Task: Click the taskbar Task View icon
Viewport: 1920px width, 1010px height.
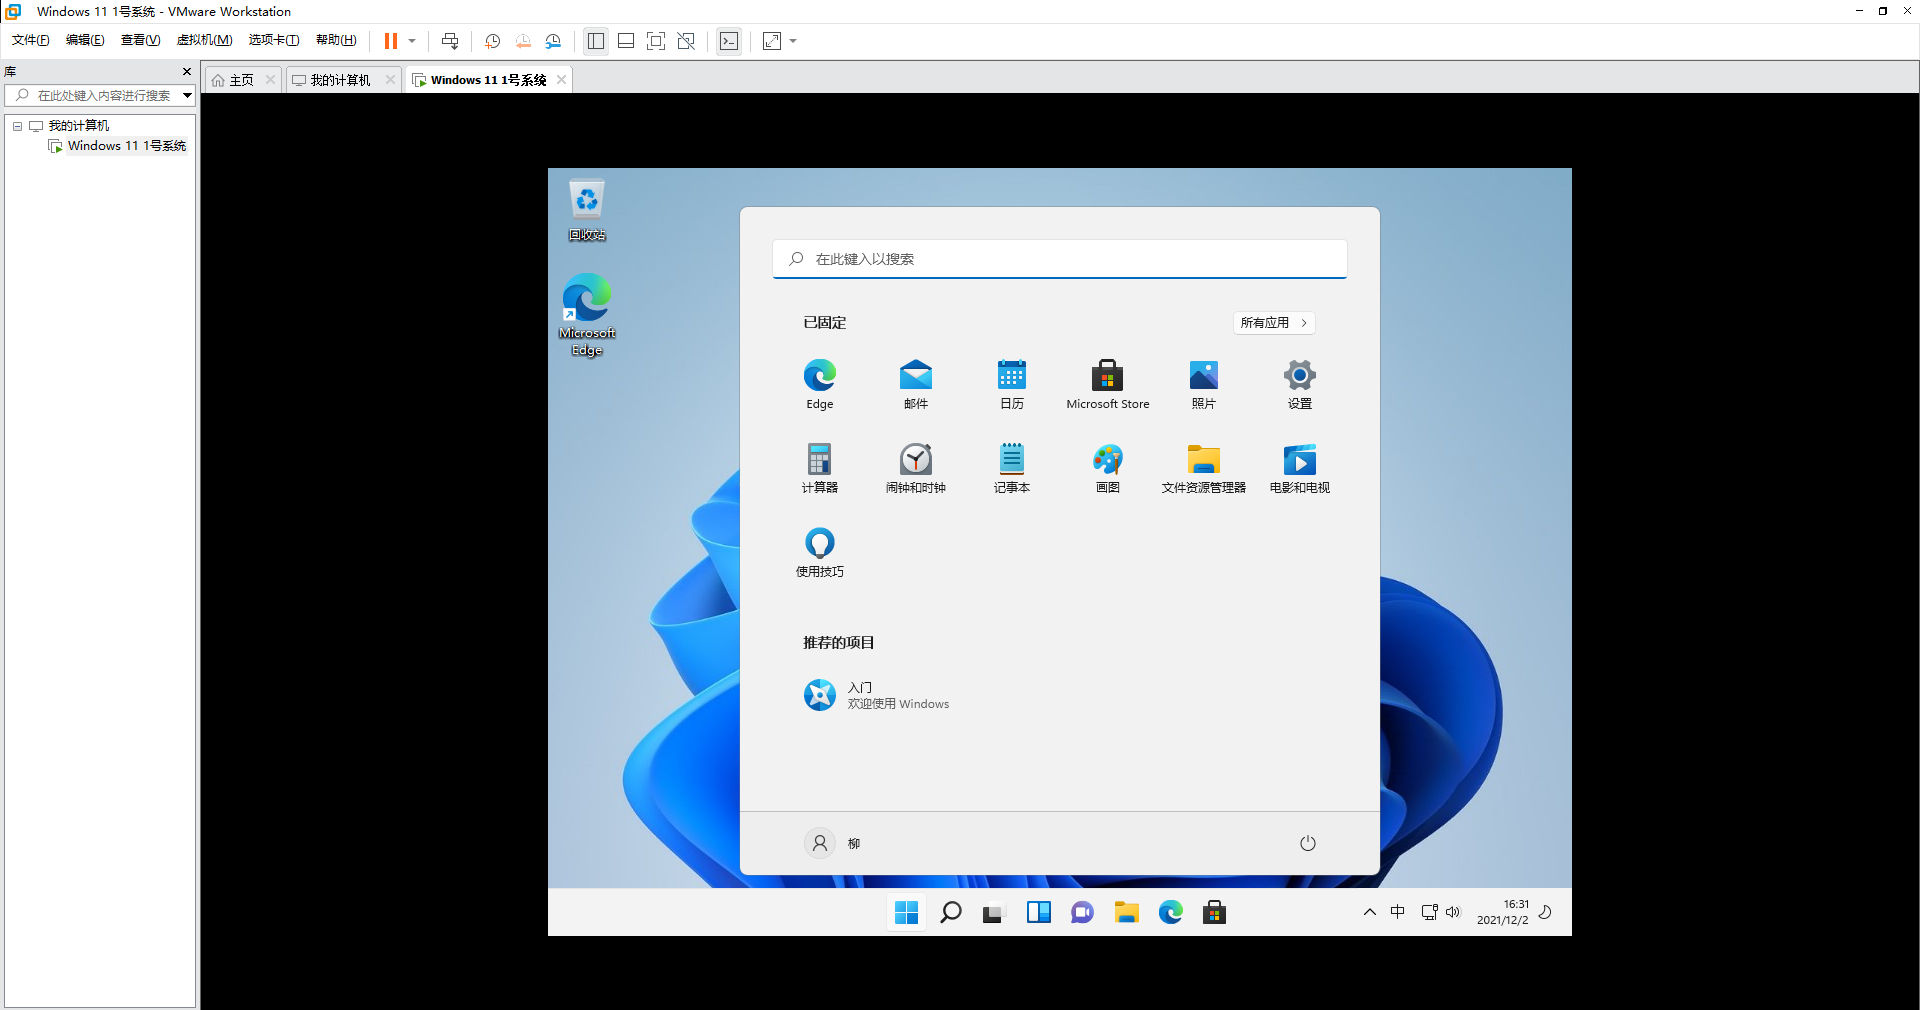Action: pos(992,912)
